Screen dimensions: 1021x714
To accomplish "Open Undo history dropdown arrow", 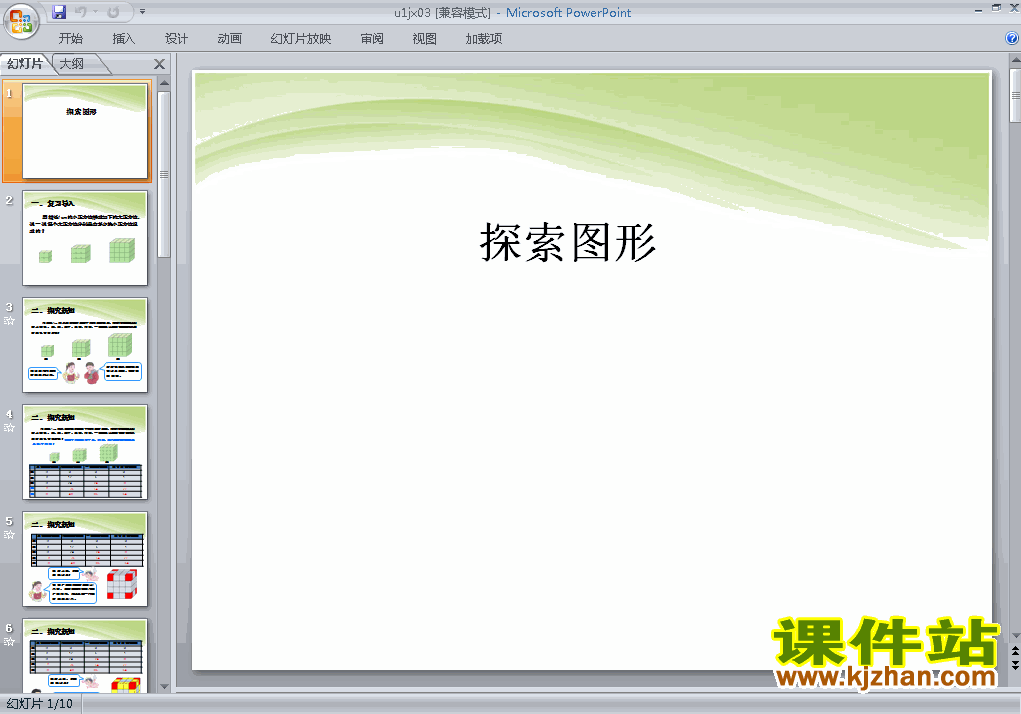I will tap(95, 12).
